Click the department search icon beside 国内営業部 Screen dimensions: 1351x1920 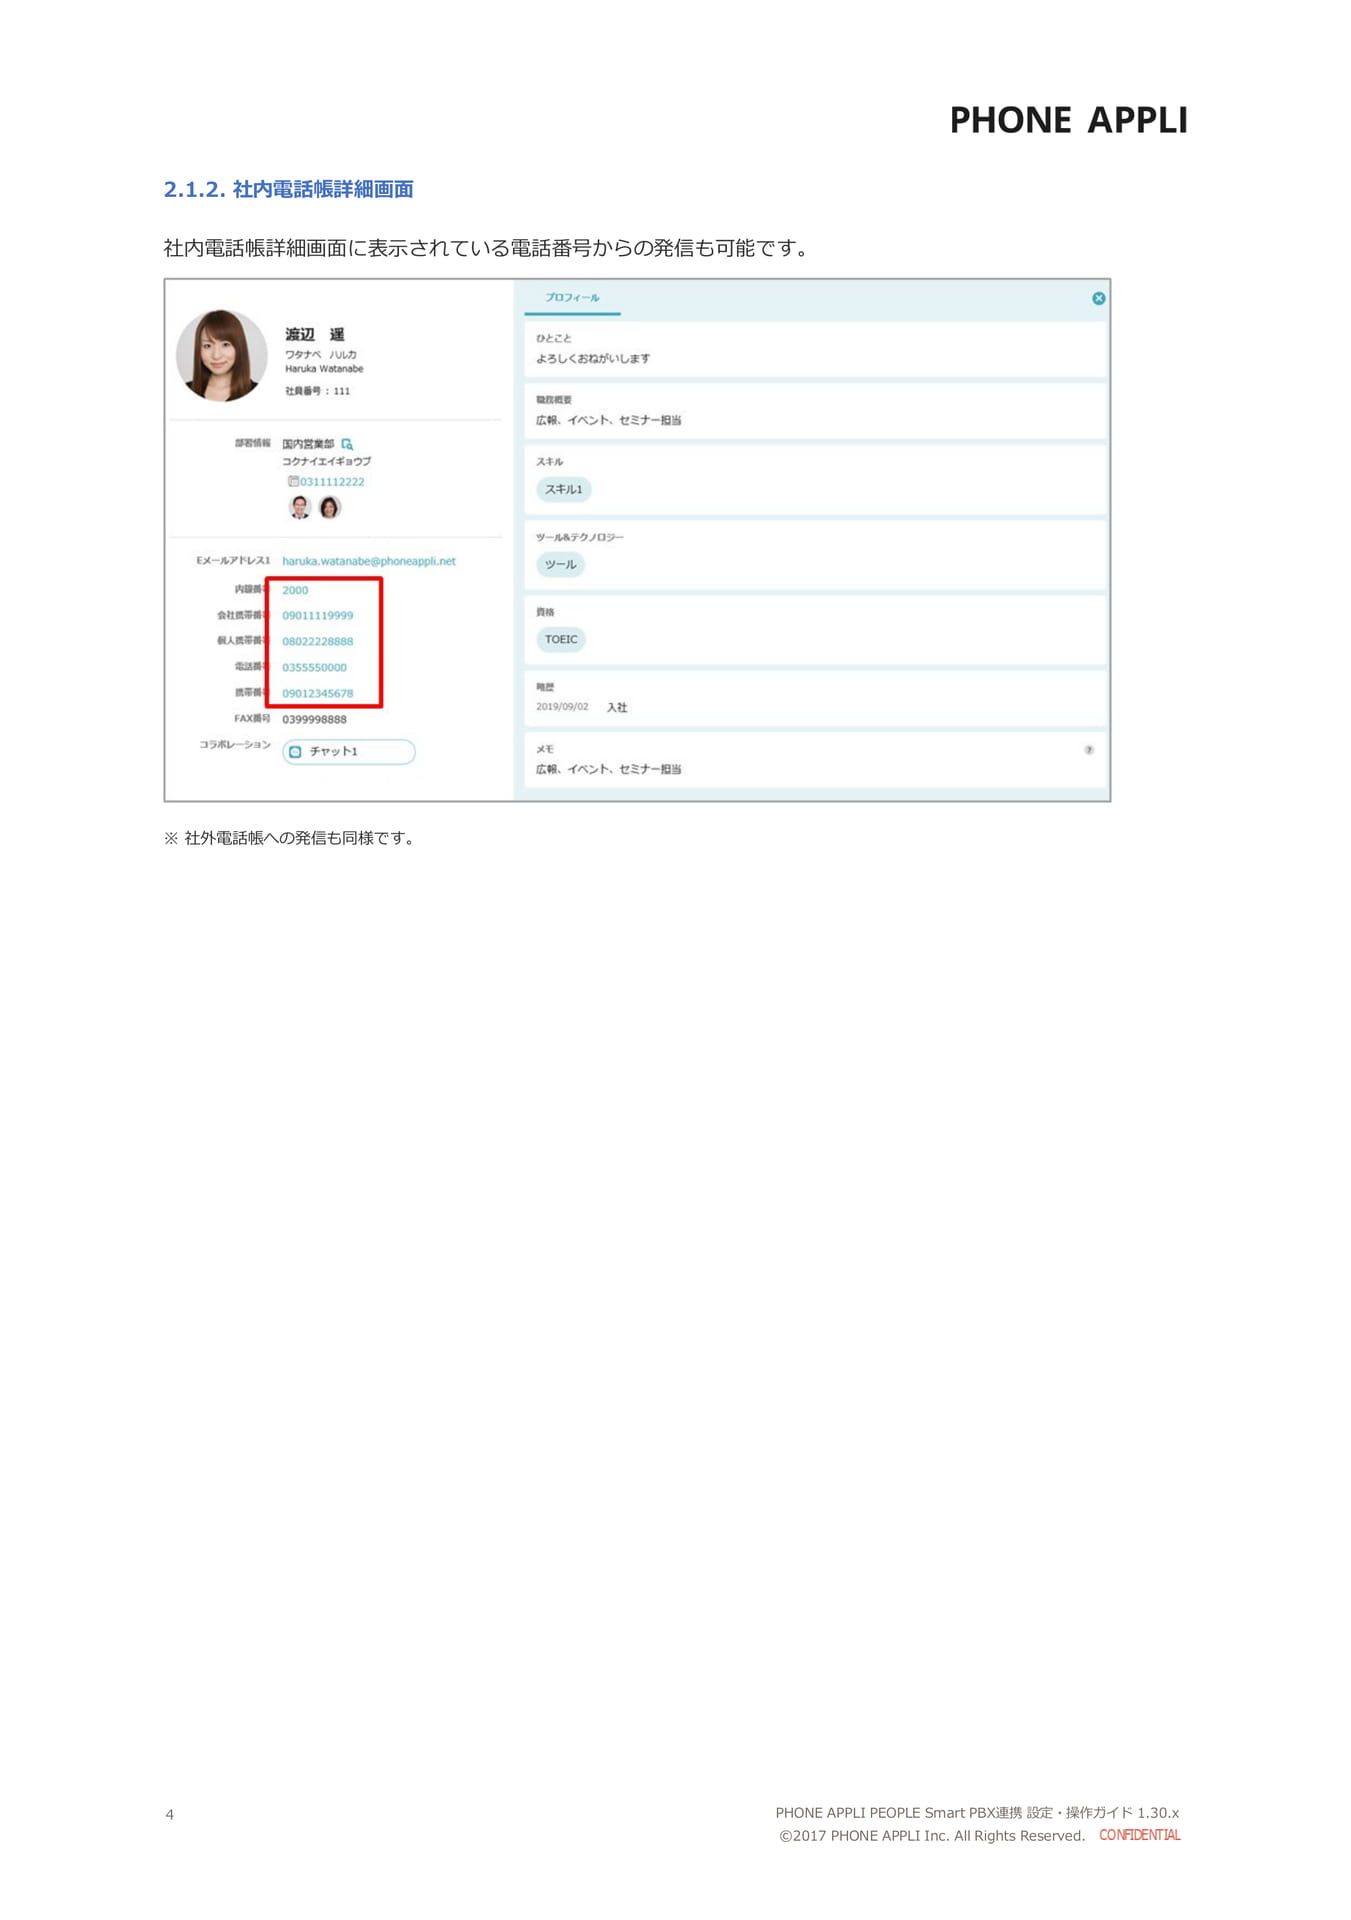click(347, 444)
